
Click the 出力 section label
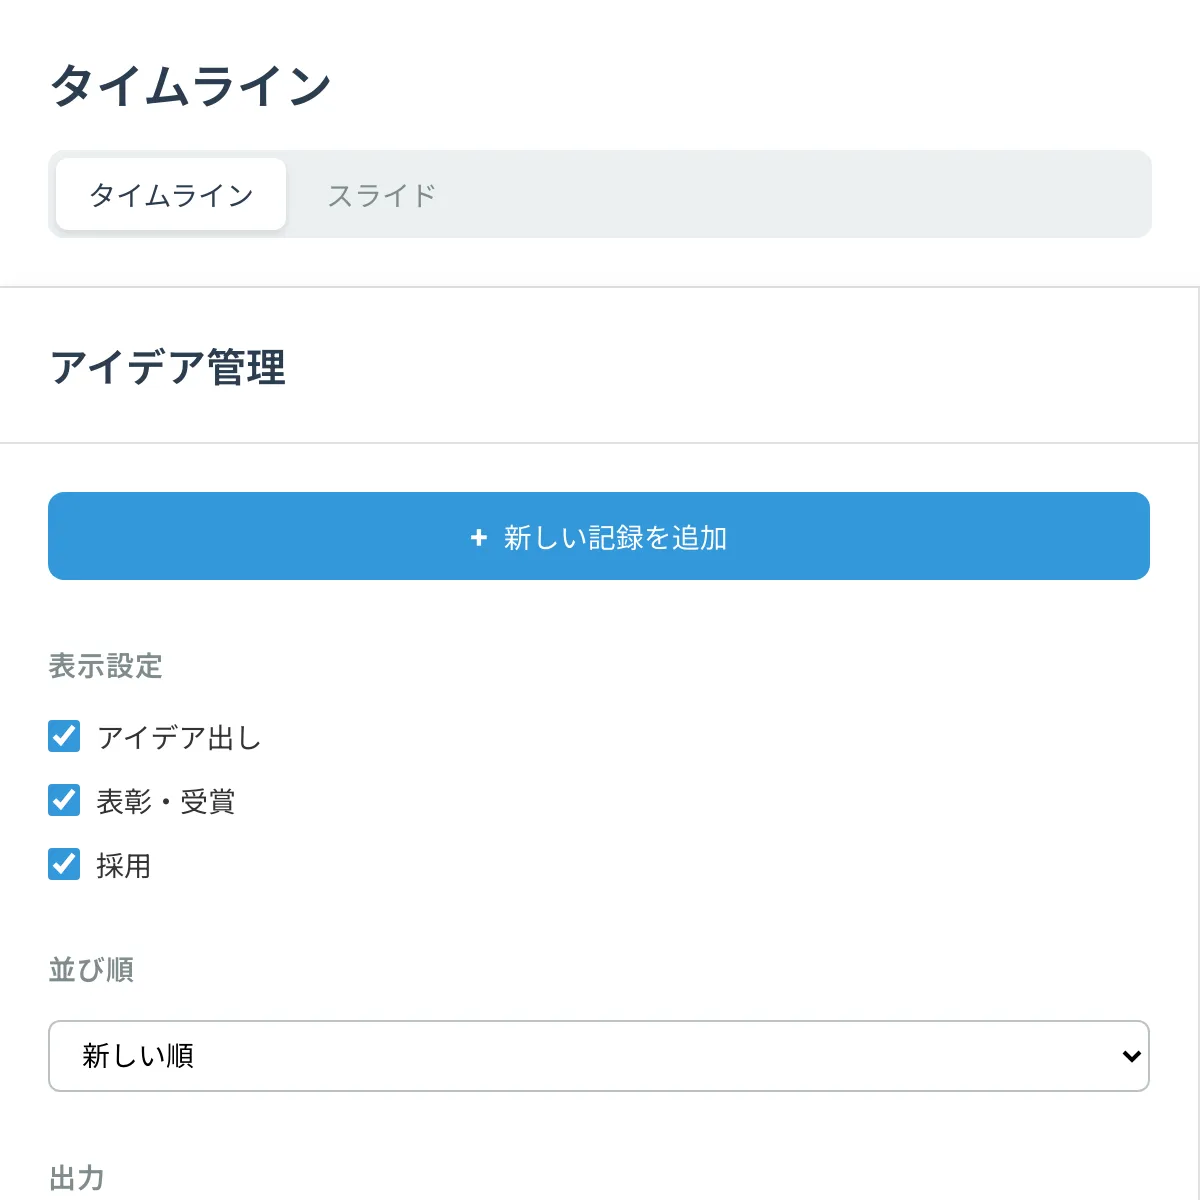(x=76, y=1178)
